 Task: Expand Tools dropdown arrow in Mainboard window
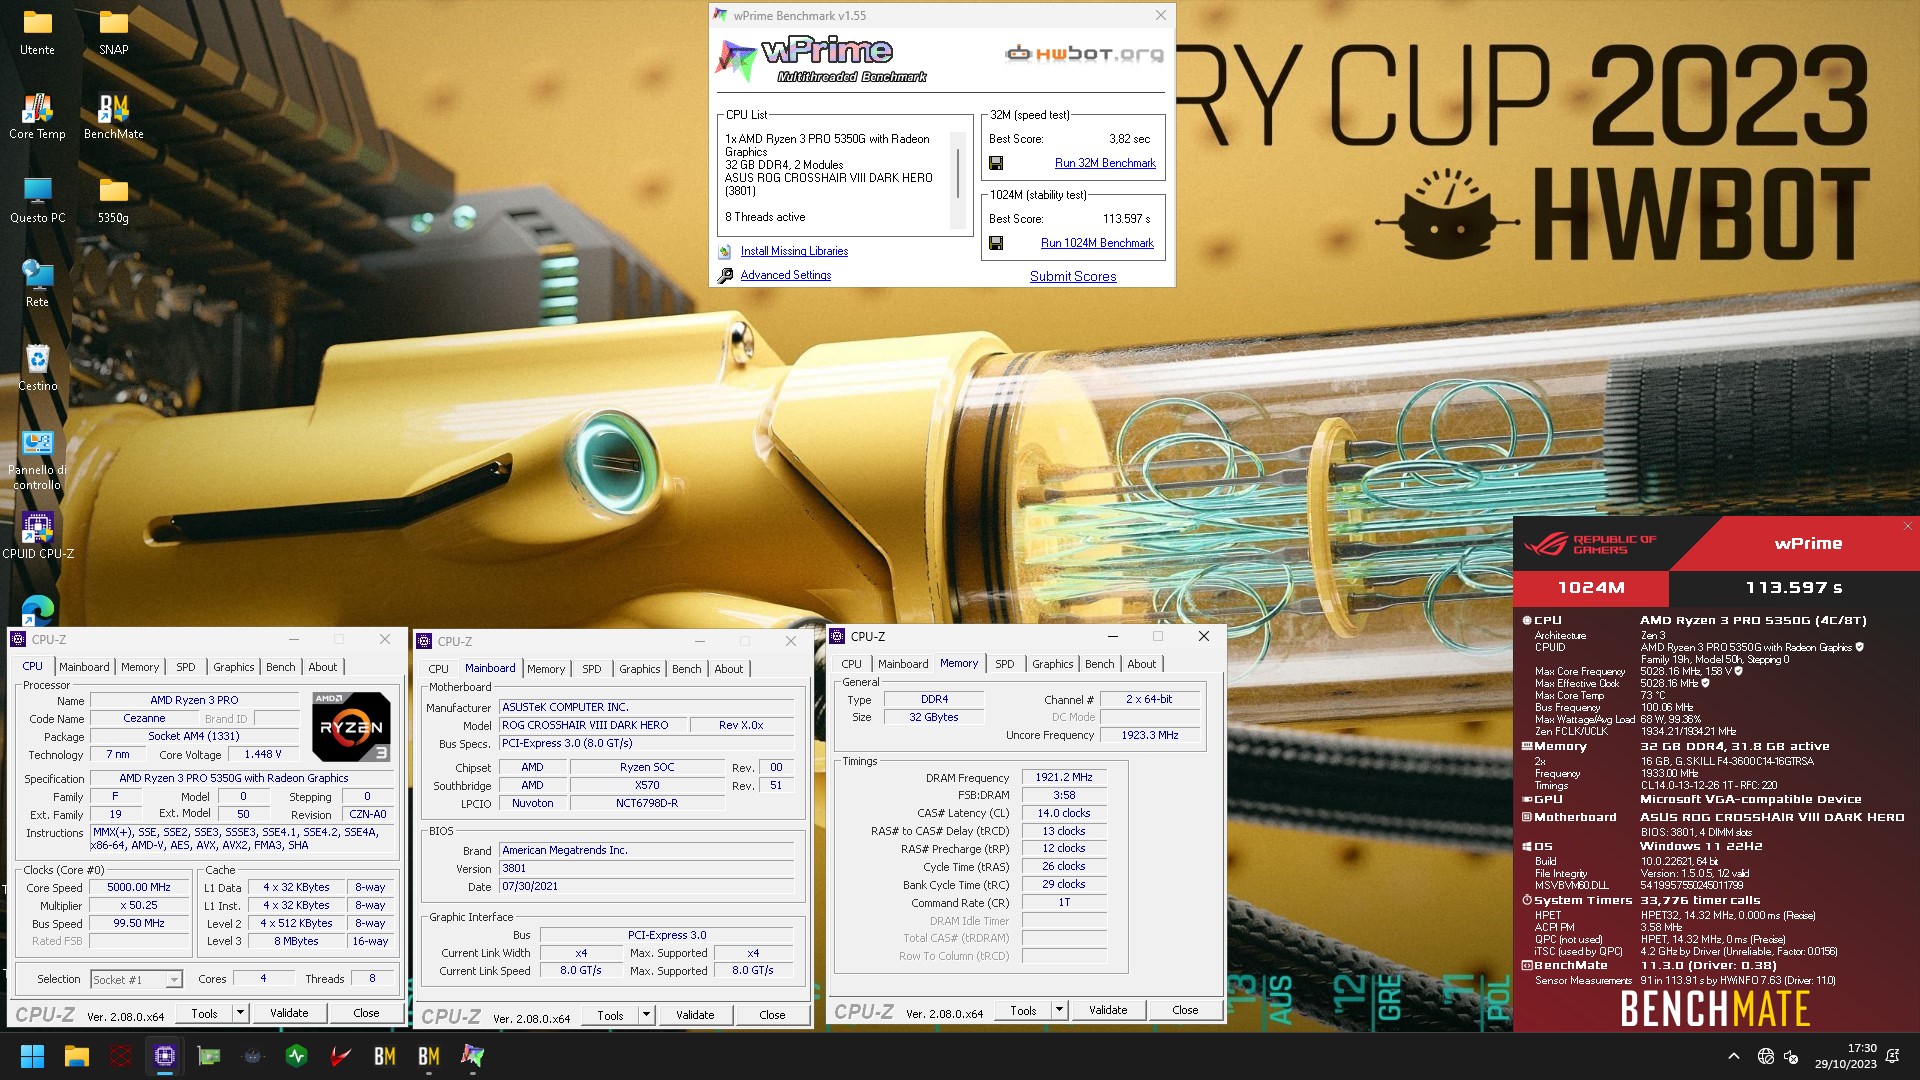pyautogui.click(x=646, y=1015)
